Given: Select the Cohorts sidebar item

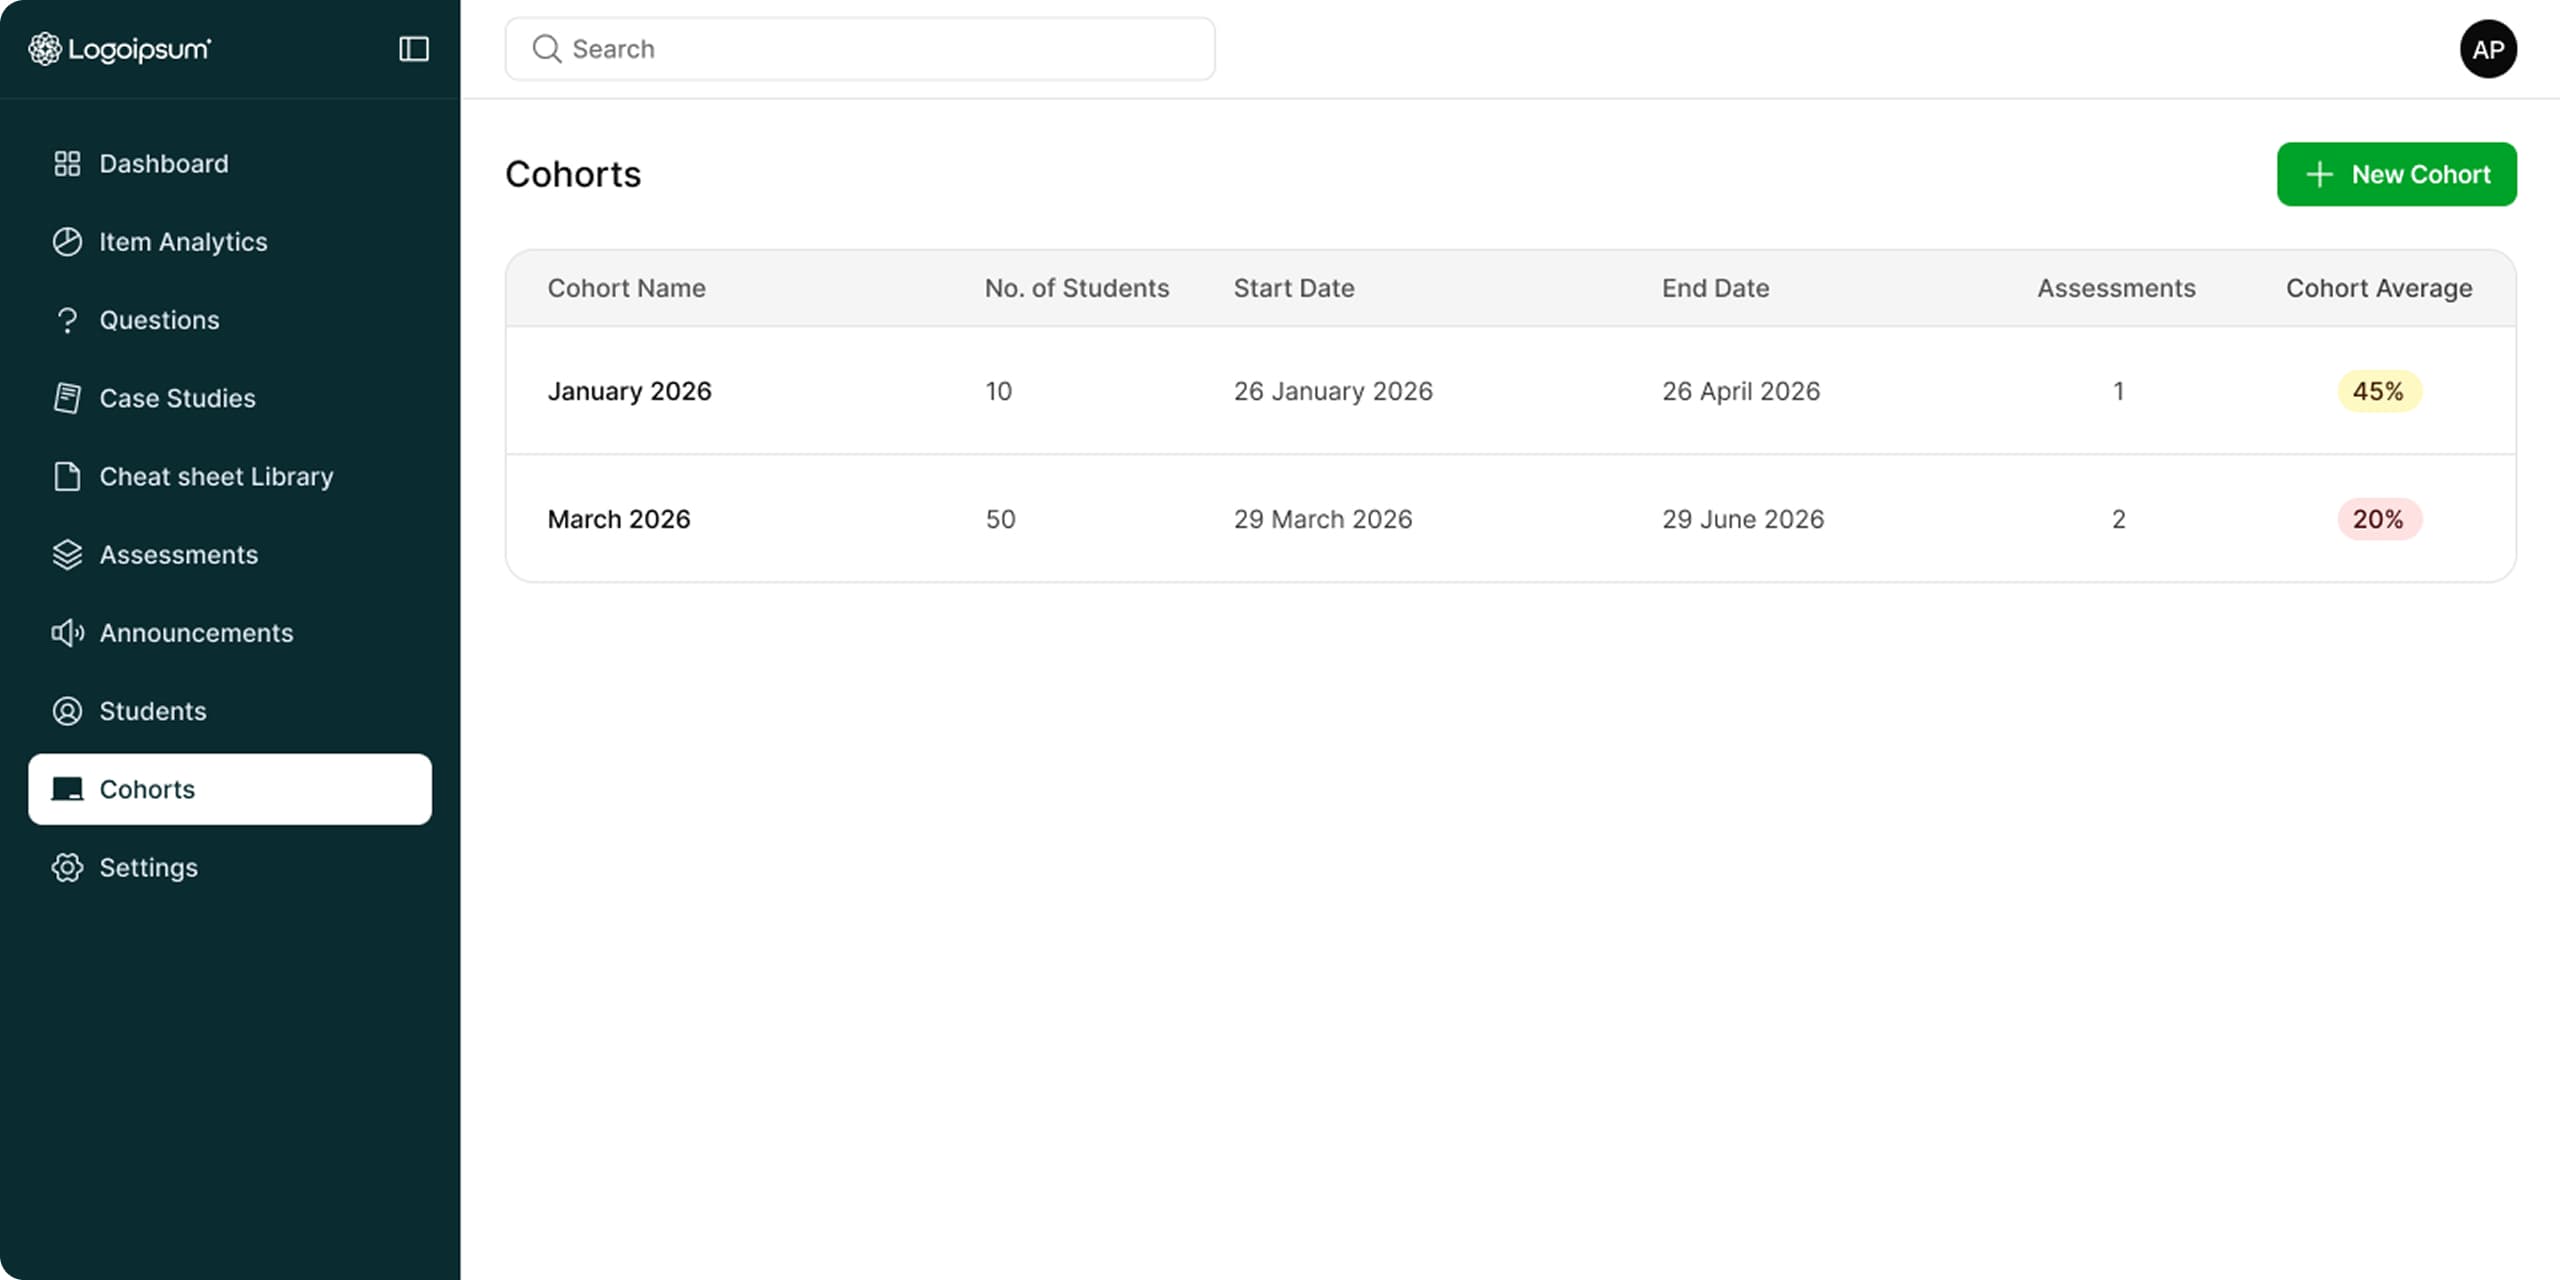Looking at the screenshot, I should point(230,789).
